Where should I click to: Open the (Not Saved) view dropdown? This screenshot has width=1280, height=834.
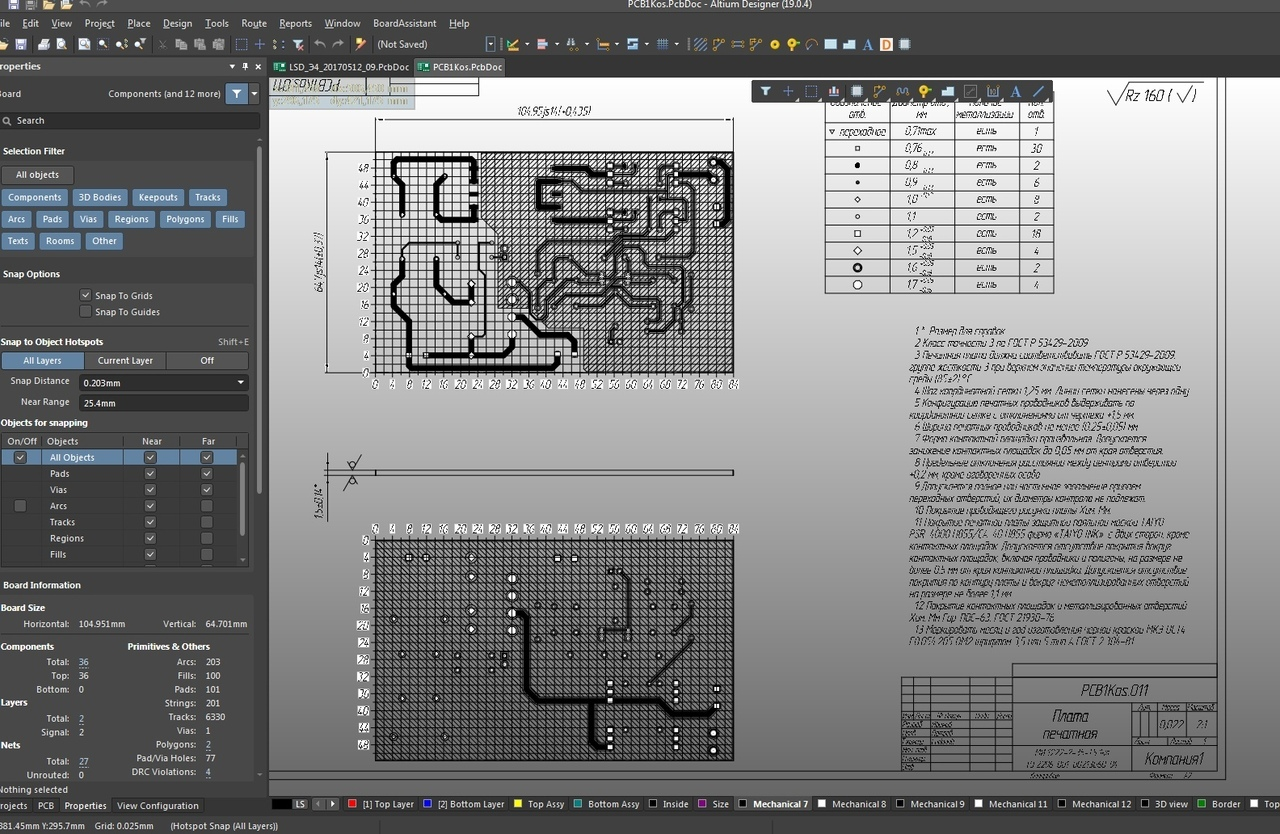coord(490,44)
